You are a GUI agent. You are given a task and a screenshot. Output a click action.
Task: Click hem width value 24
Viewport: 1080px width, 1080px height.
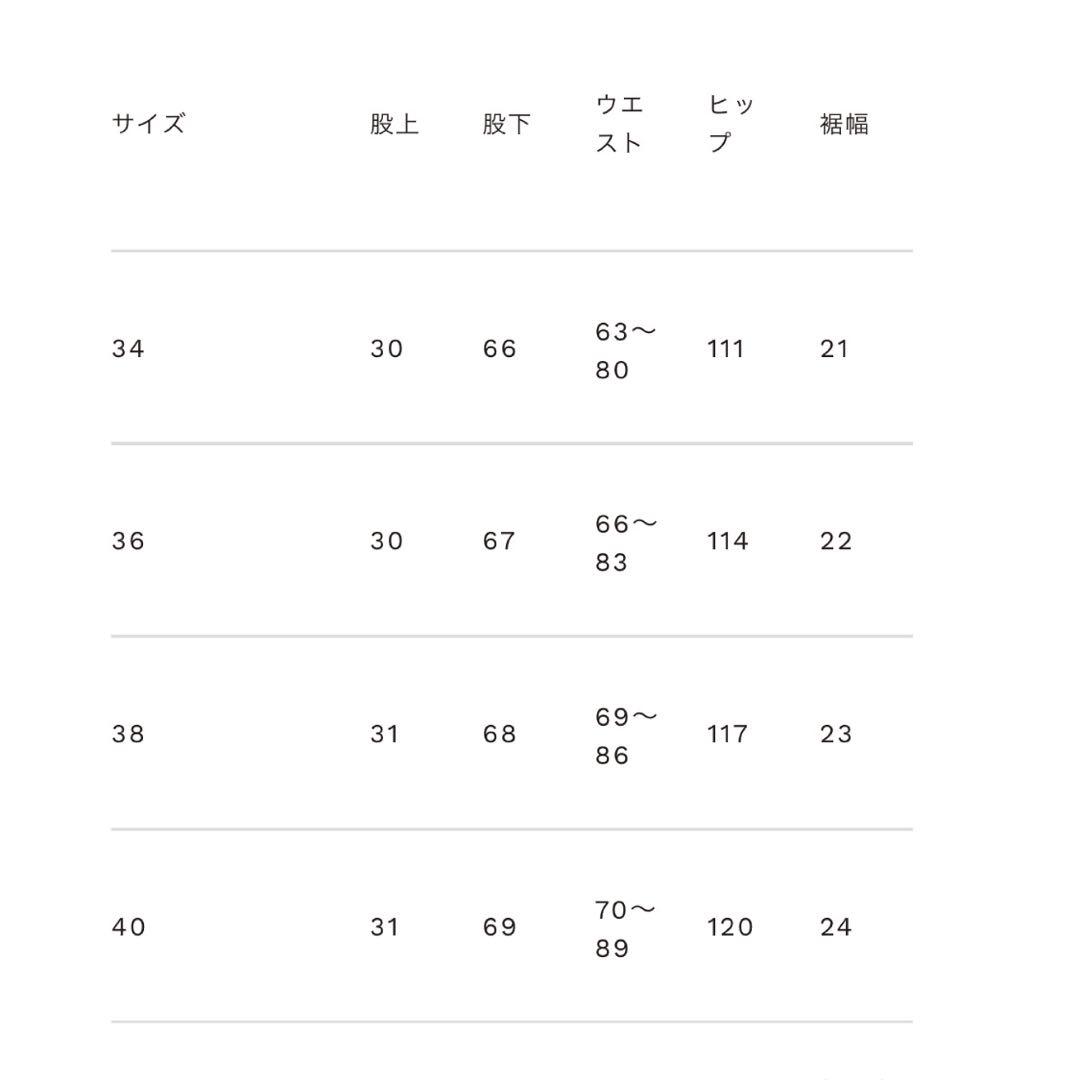click(x=836, y=927)
